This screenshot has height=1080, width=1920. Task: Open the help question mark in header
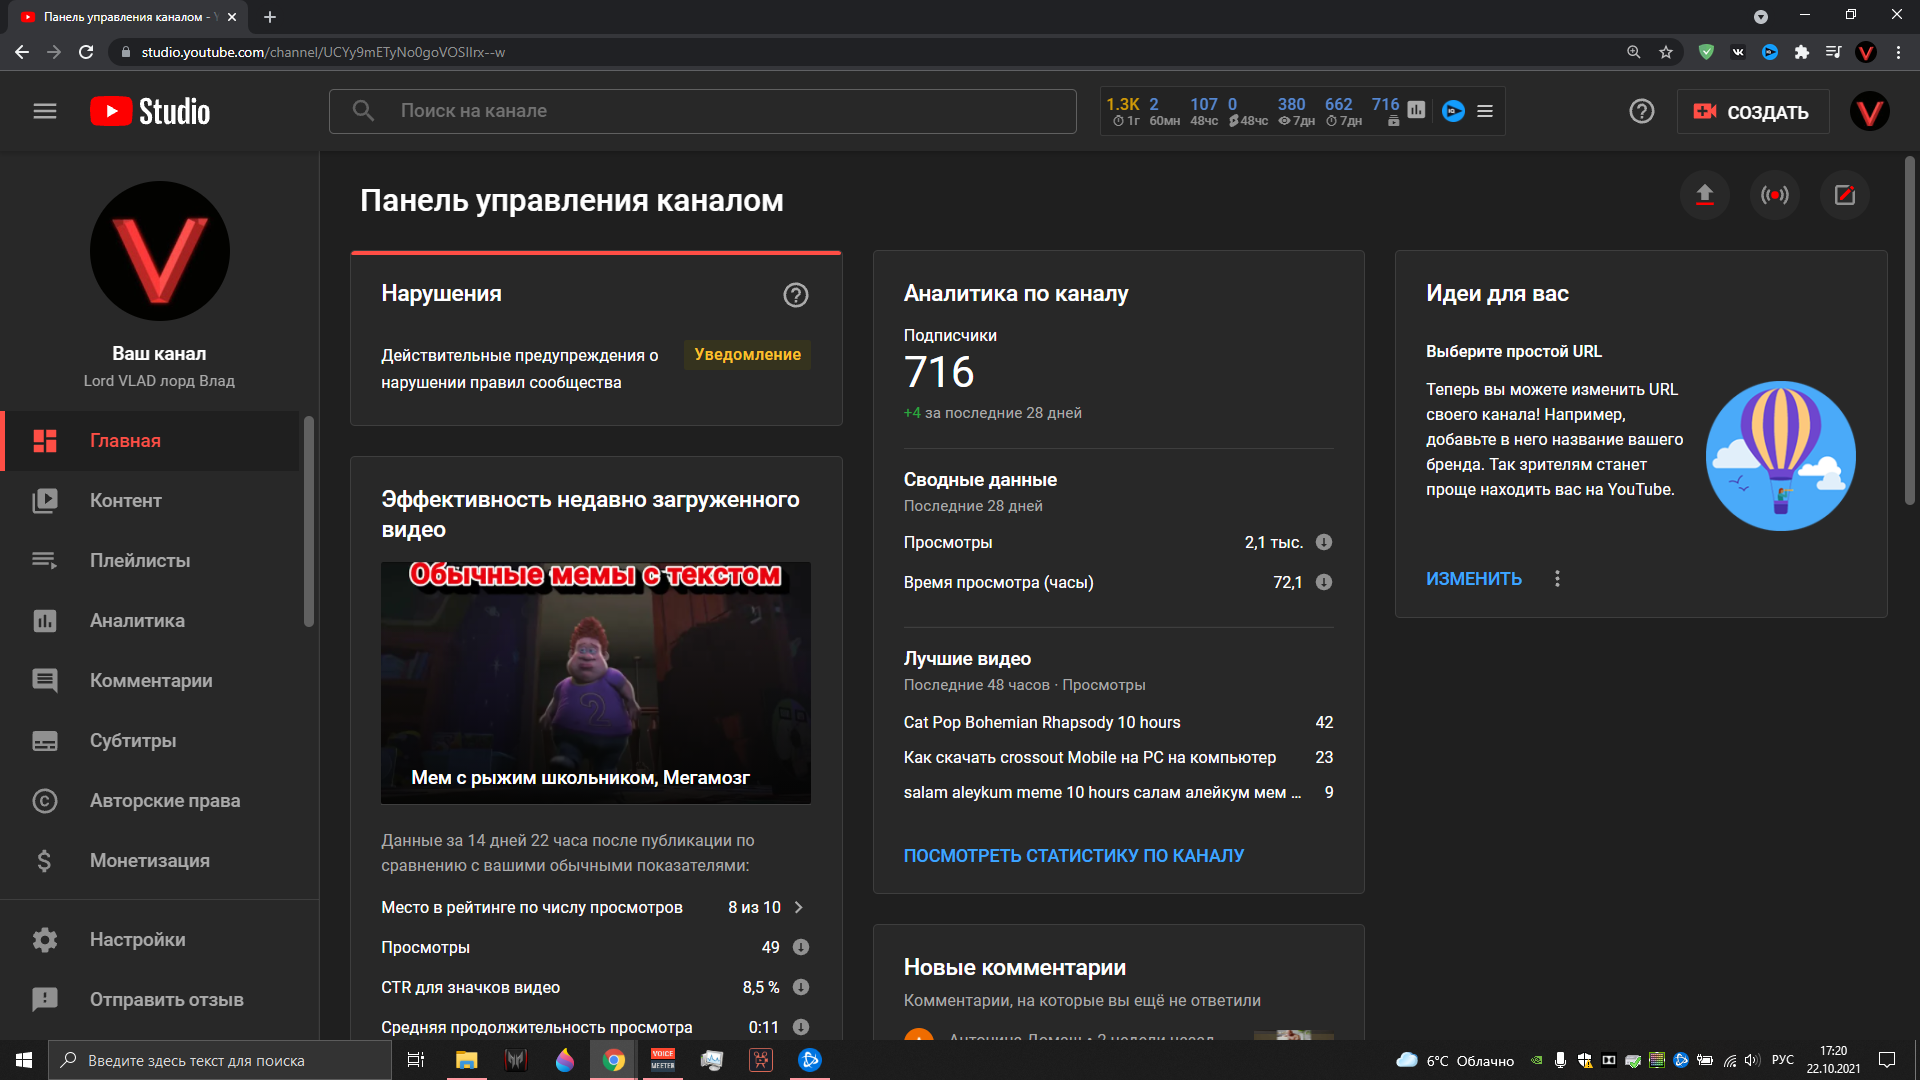pyautogui.click(x=1641, y=111)
